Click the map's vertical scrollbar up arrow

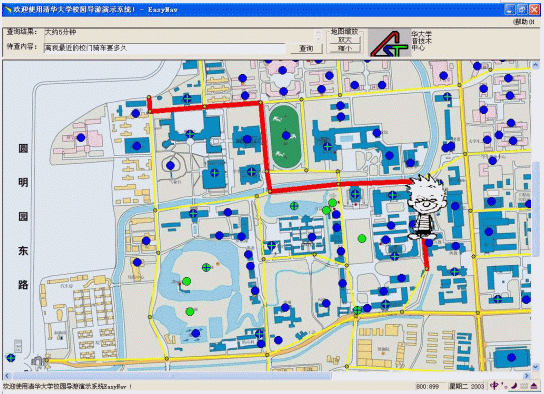[535, 65]
